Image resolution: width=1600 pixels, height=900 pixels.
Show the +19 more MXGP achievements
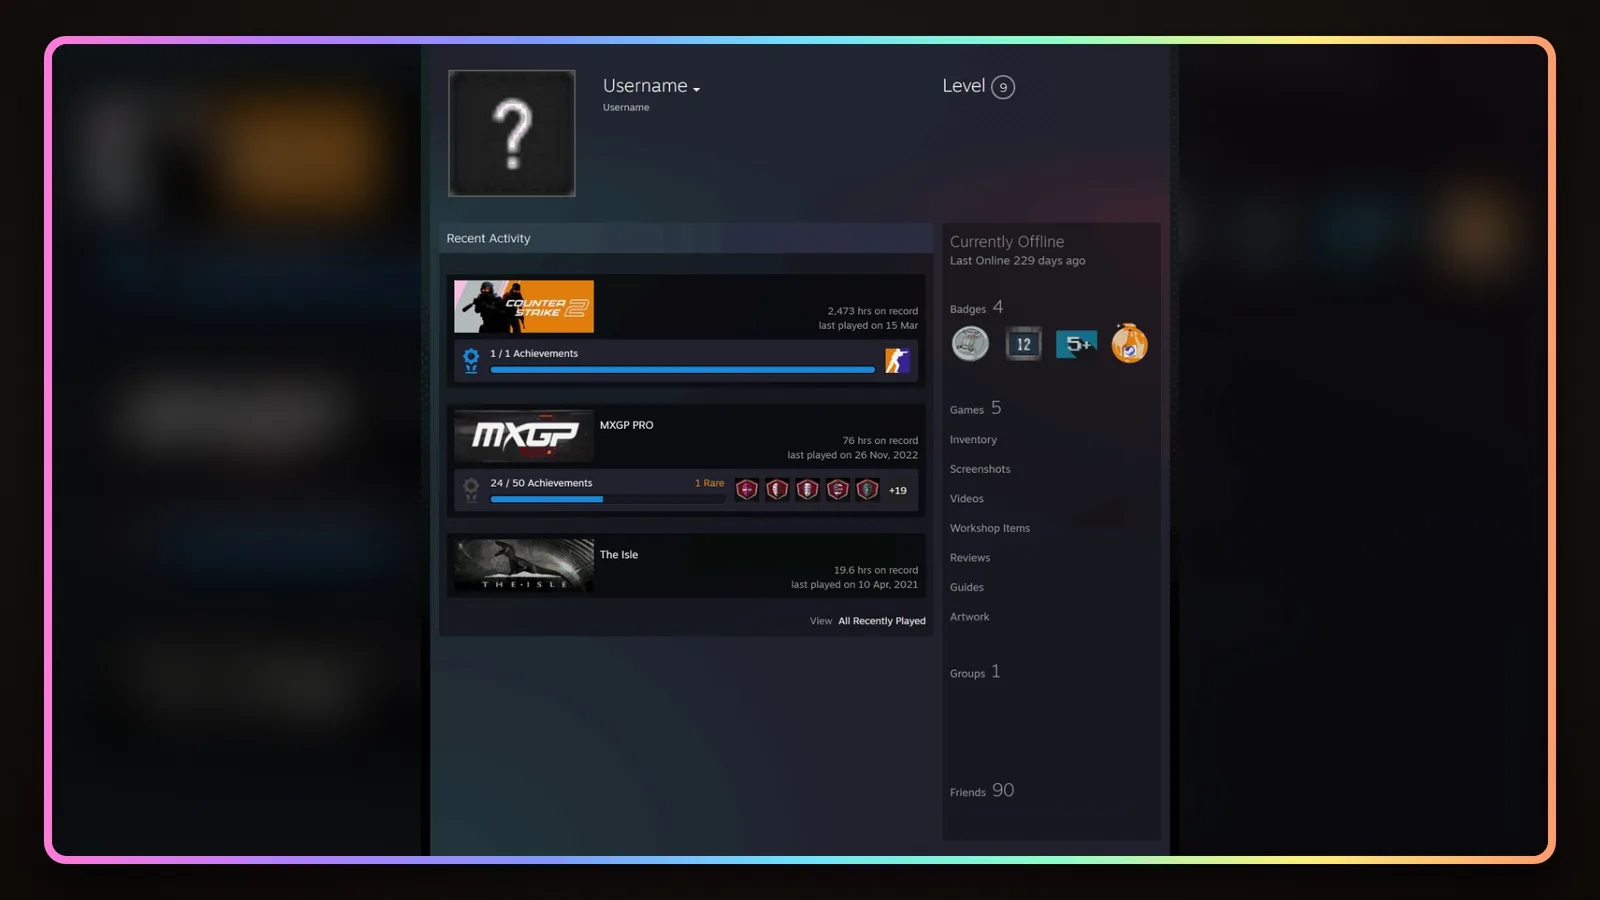pyautogui.click(x=898, y=491)
